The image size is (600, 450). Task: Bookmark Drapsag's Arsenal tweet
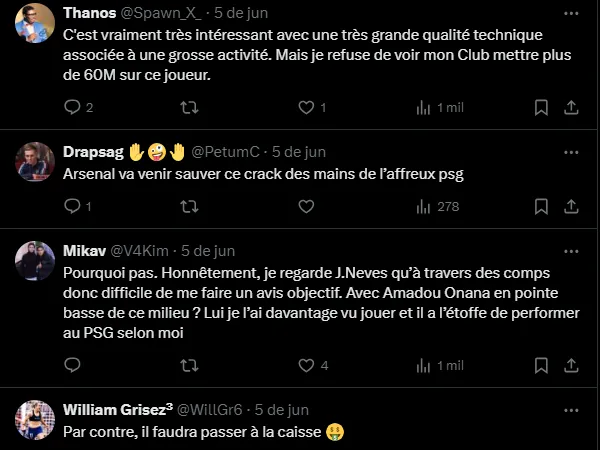(541, 207)
